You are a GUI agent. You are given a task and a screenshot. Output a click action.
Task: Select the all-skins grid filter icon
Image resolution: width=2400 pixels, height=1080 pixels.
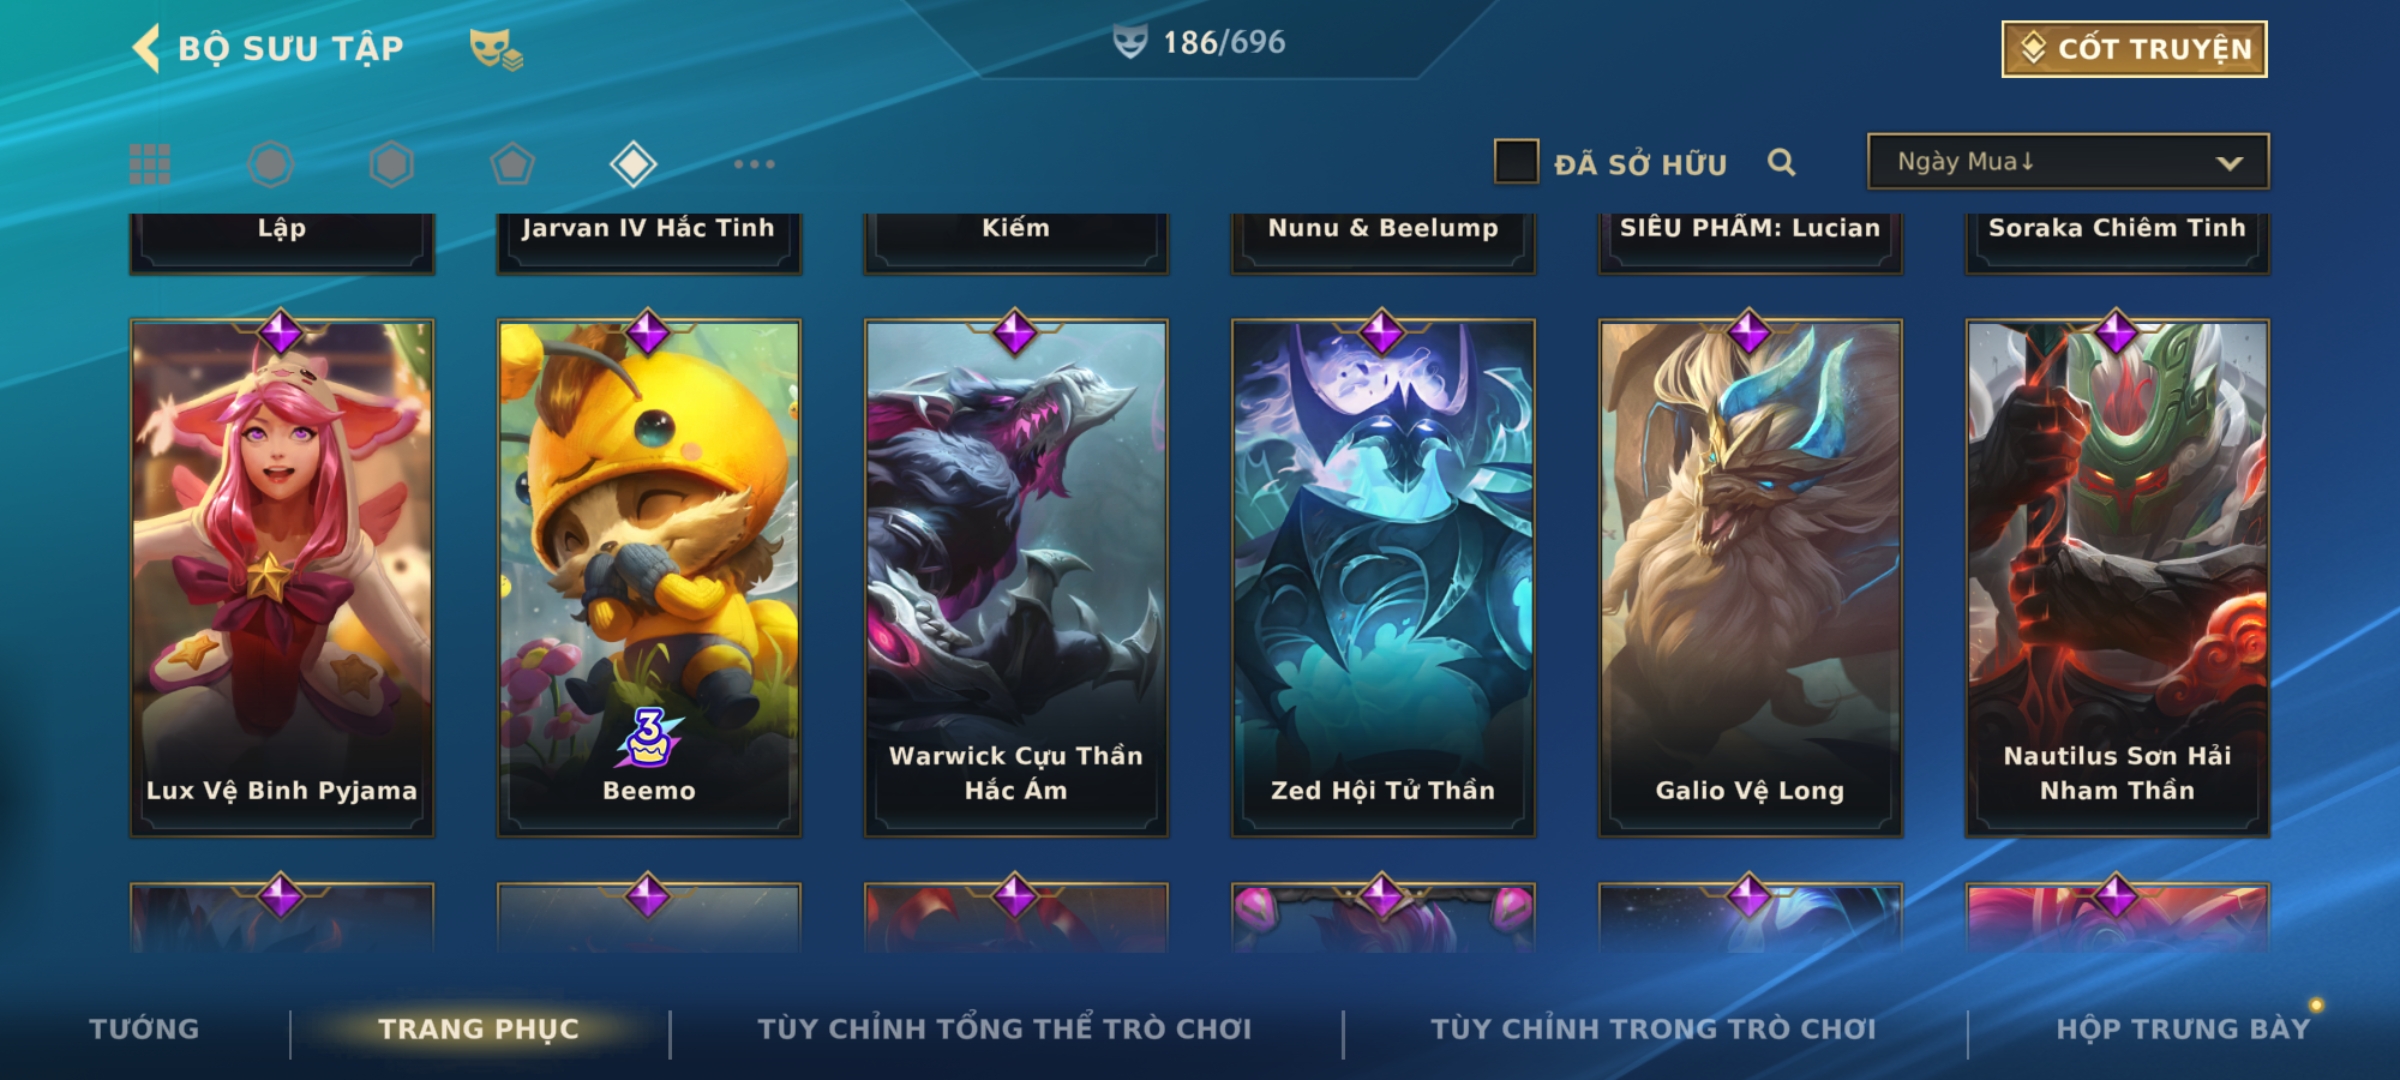click(150, 164)
